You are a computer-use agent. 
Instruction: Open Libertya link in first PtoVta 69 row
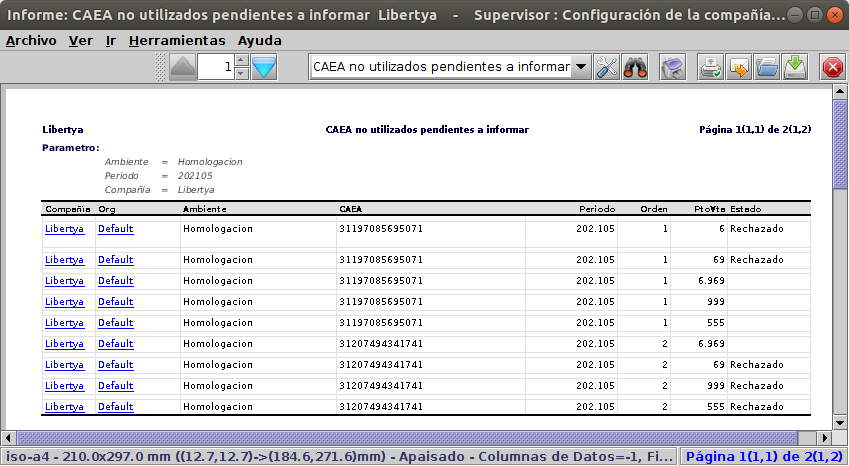(x=64, y=260)
